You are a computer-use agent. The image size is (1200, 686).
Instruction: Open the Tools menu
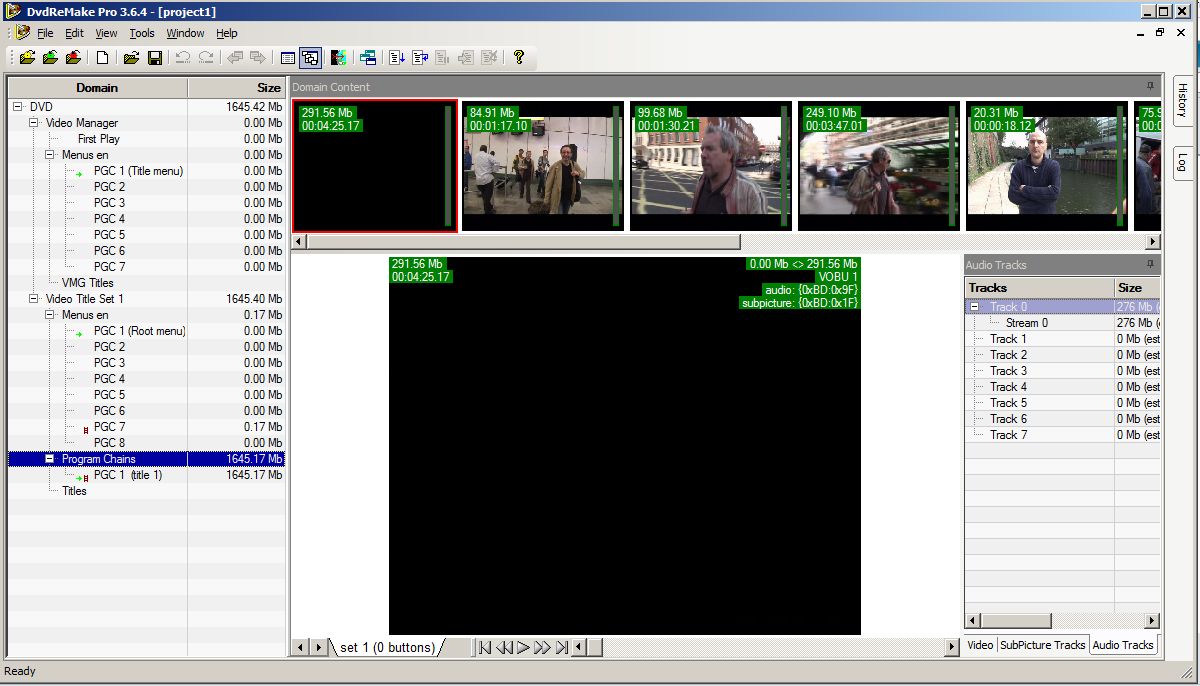(x=142, y=33)
